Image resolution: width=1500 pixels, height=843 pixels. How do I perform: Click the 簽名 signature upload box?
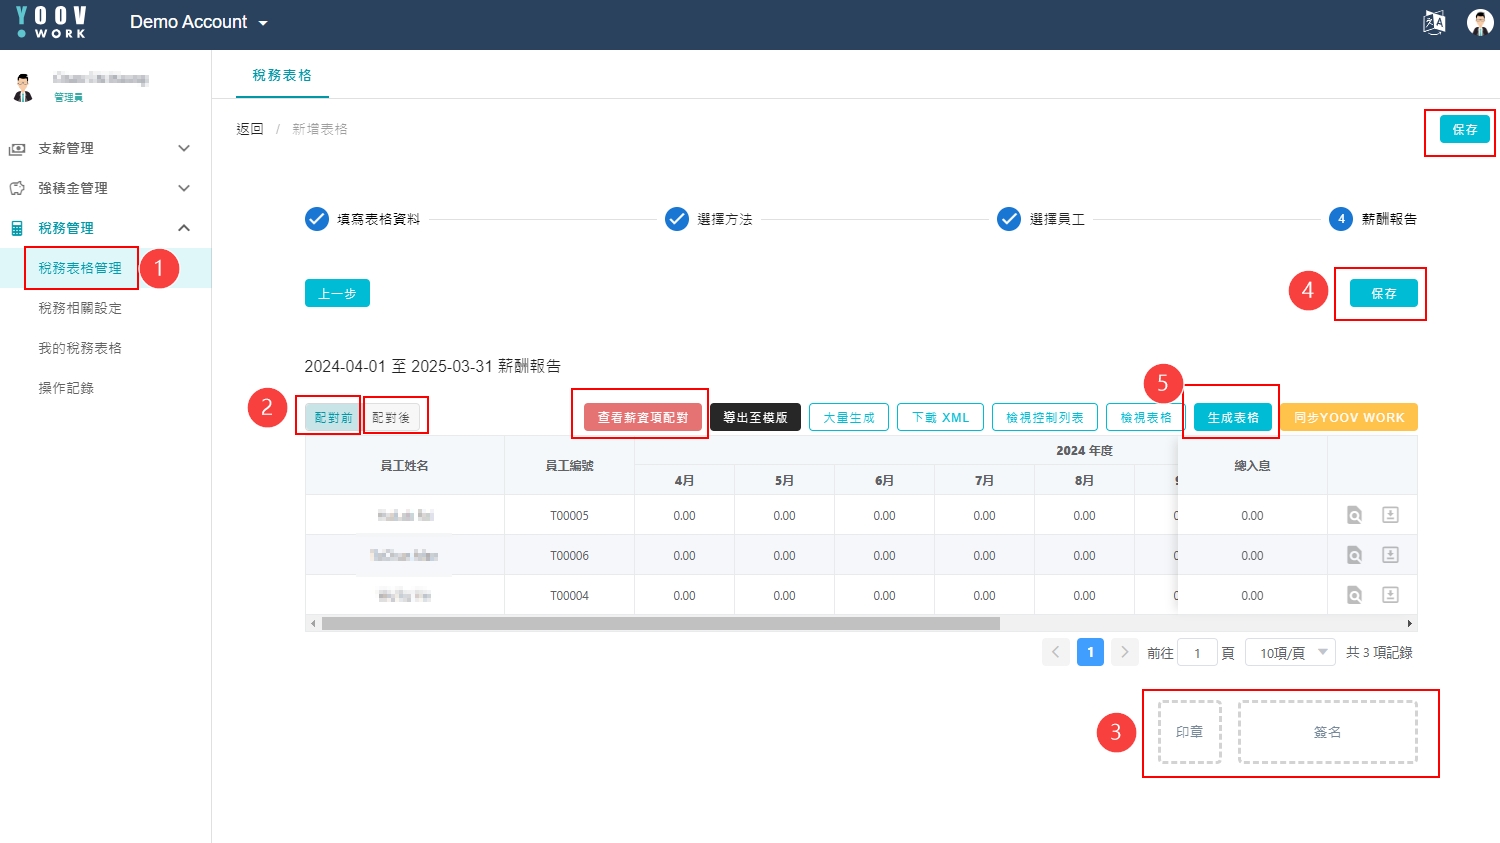coord(1327,732)
